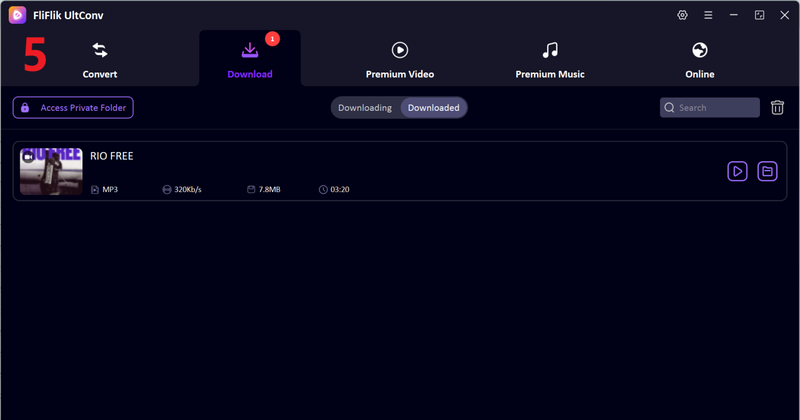Open the Premium Music tab
The width and height of the screenshot is (800, 420).
(549, 60)
